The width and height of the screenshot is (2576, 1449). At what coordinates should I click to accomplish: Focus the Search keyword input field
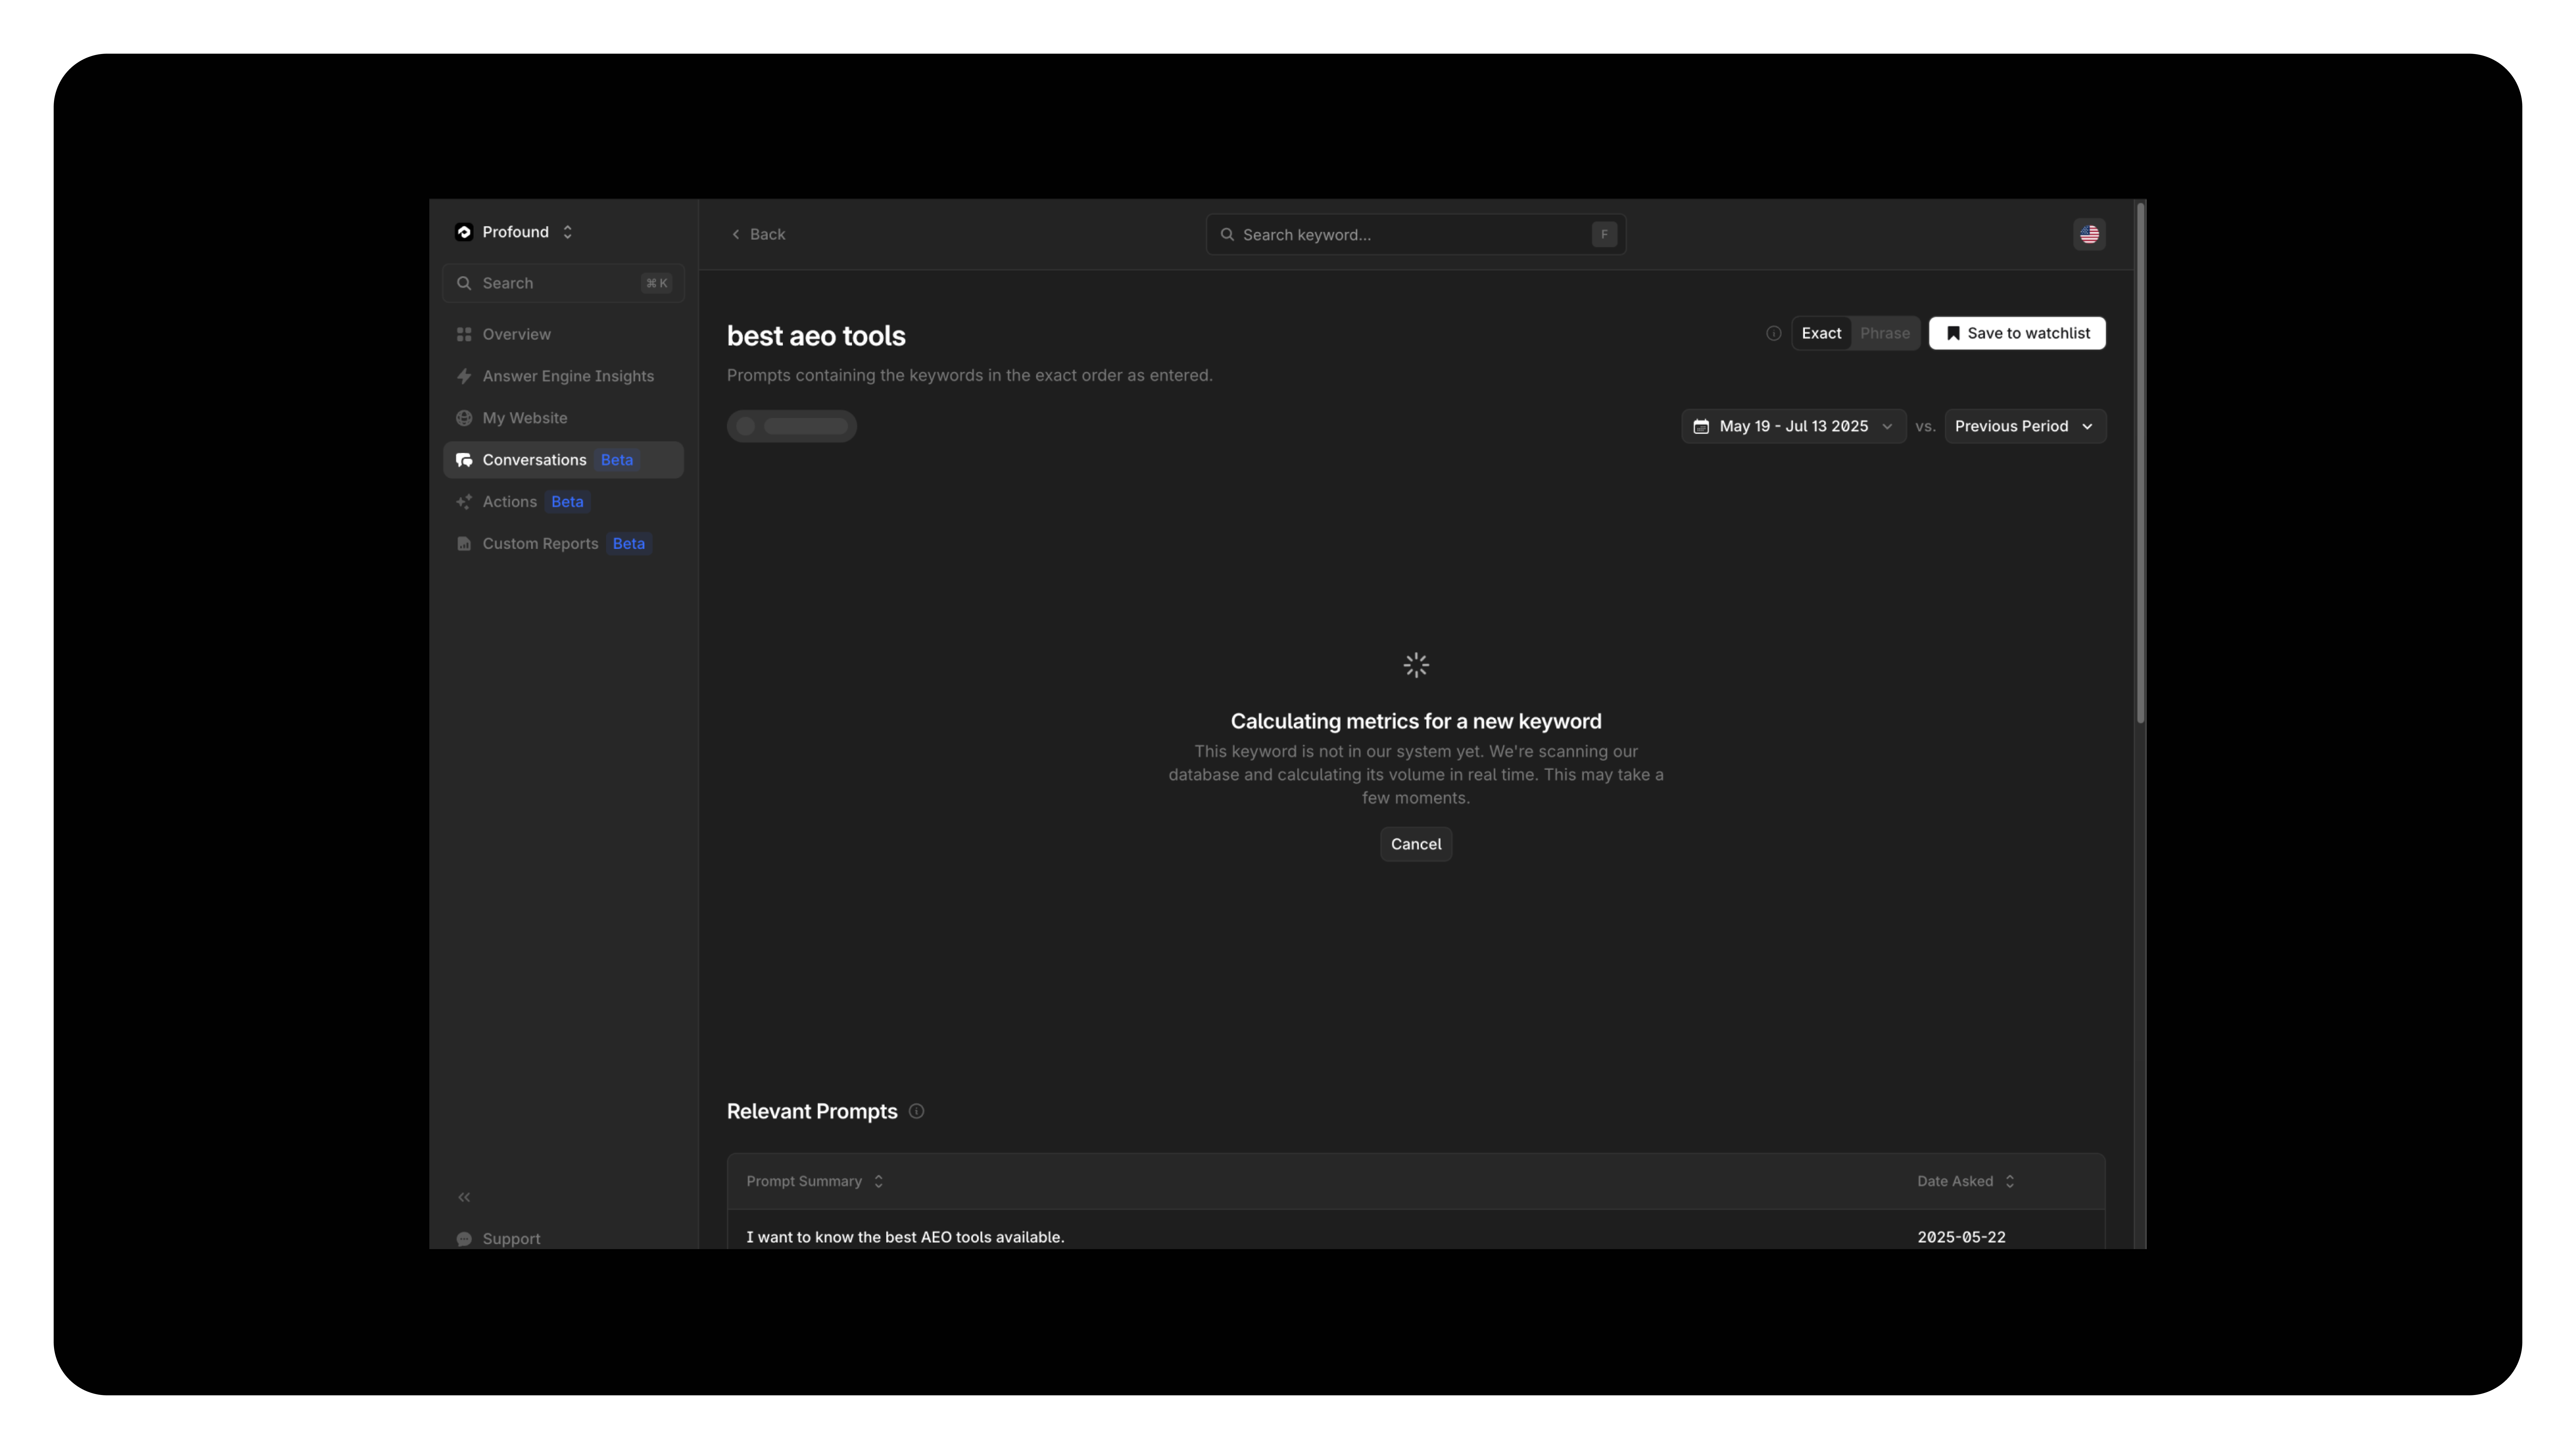click(1410, 234)
